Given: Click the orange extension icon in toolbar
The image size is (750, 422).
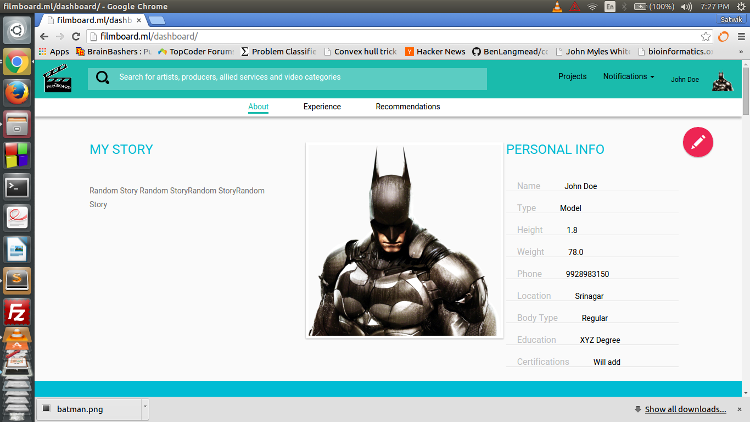Looking at the screenshot, I should click(723, 36).
